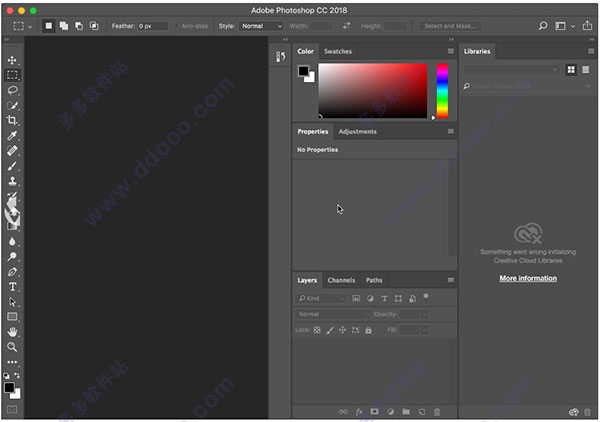Reset to default foreground and background colors
Viewport: 600px width, 422px height.
click(x=7, y=376)
